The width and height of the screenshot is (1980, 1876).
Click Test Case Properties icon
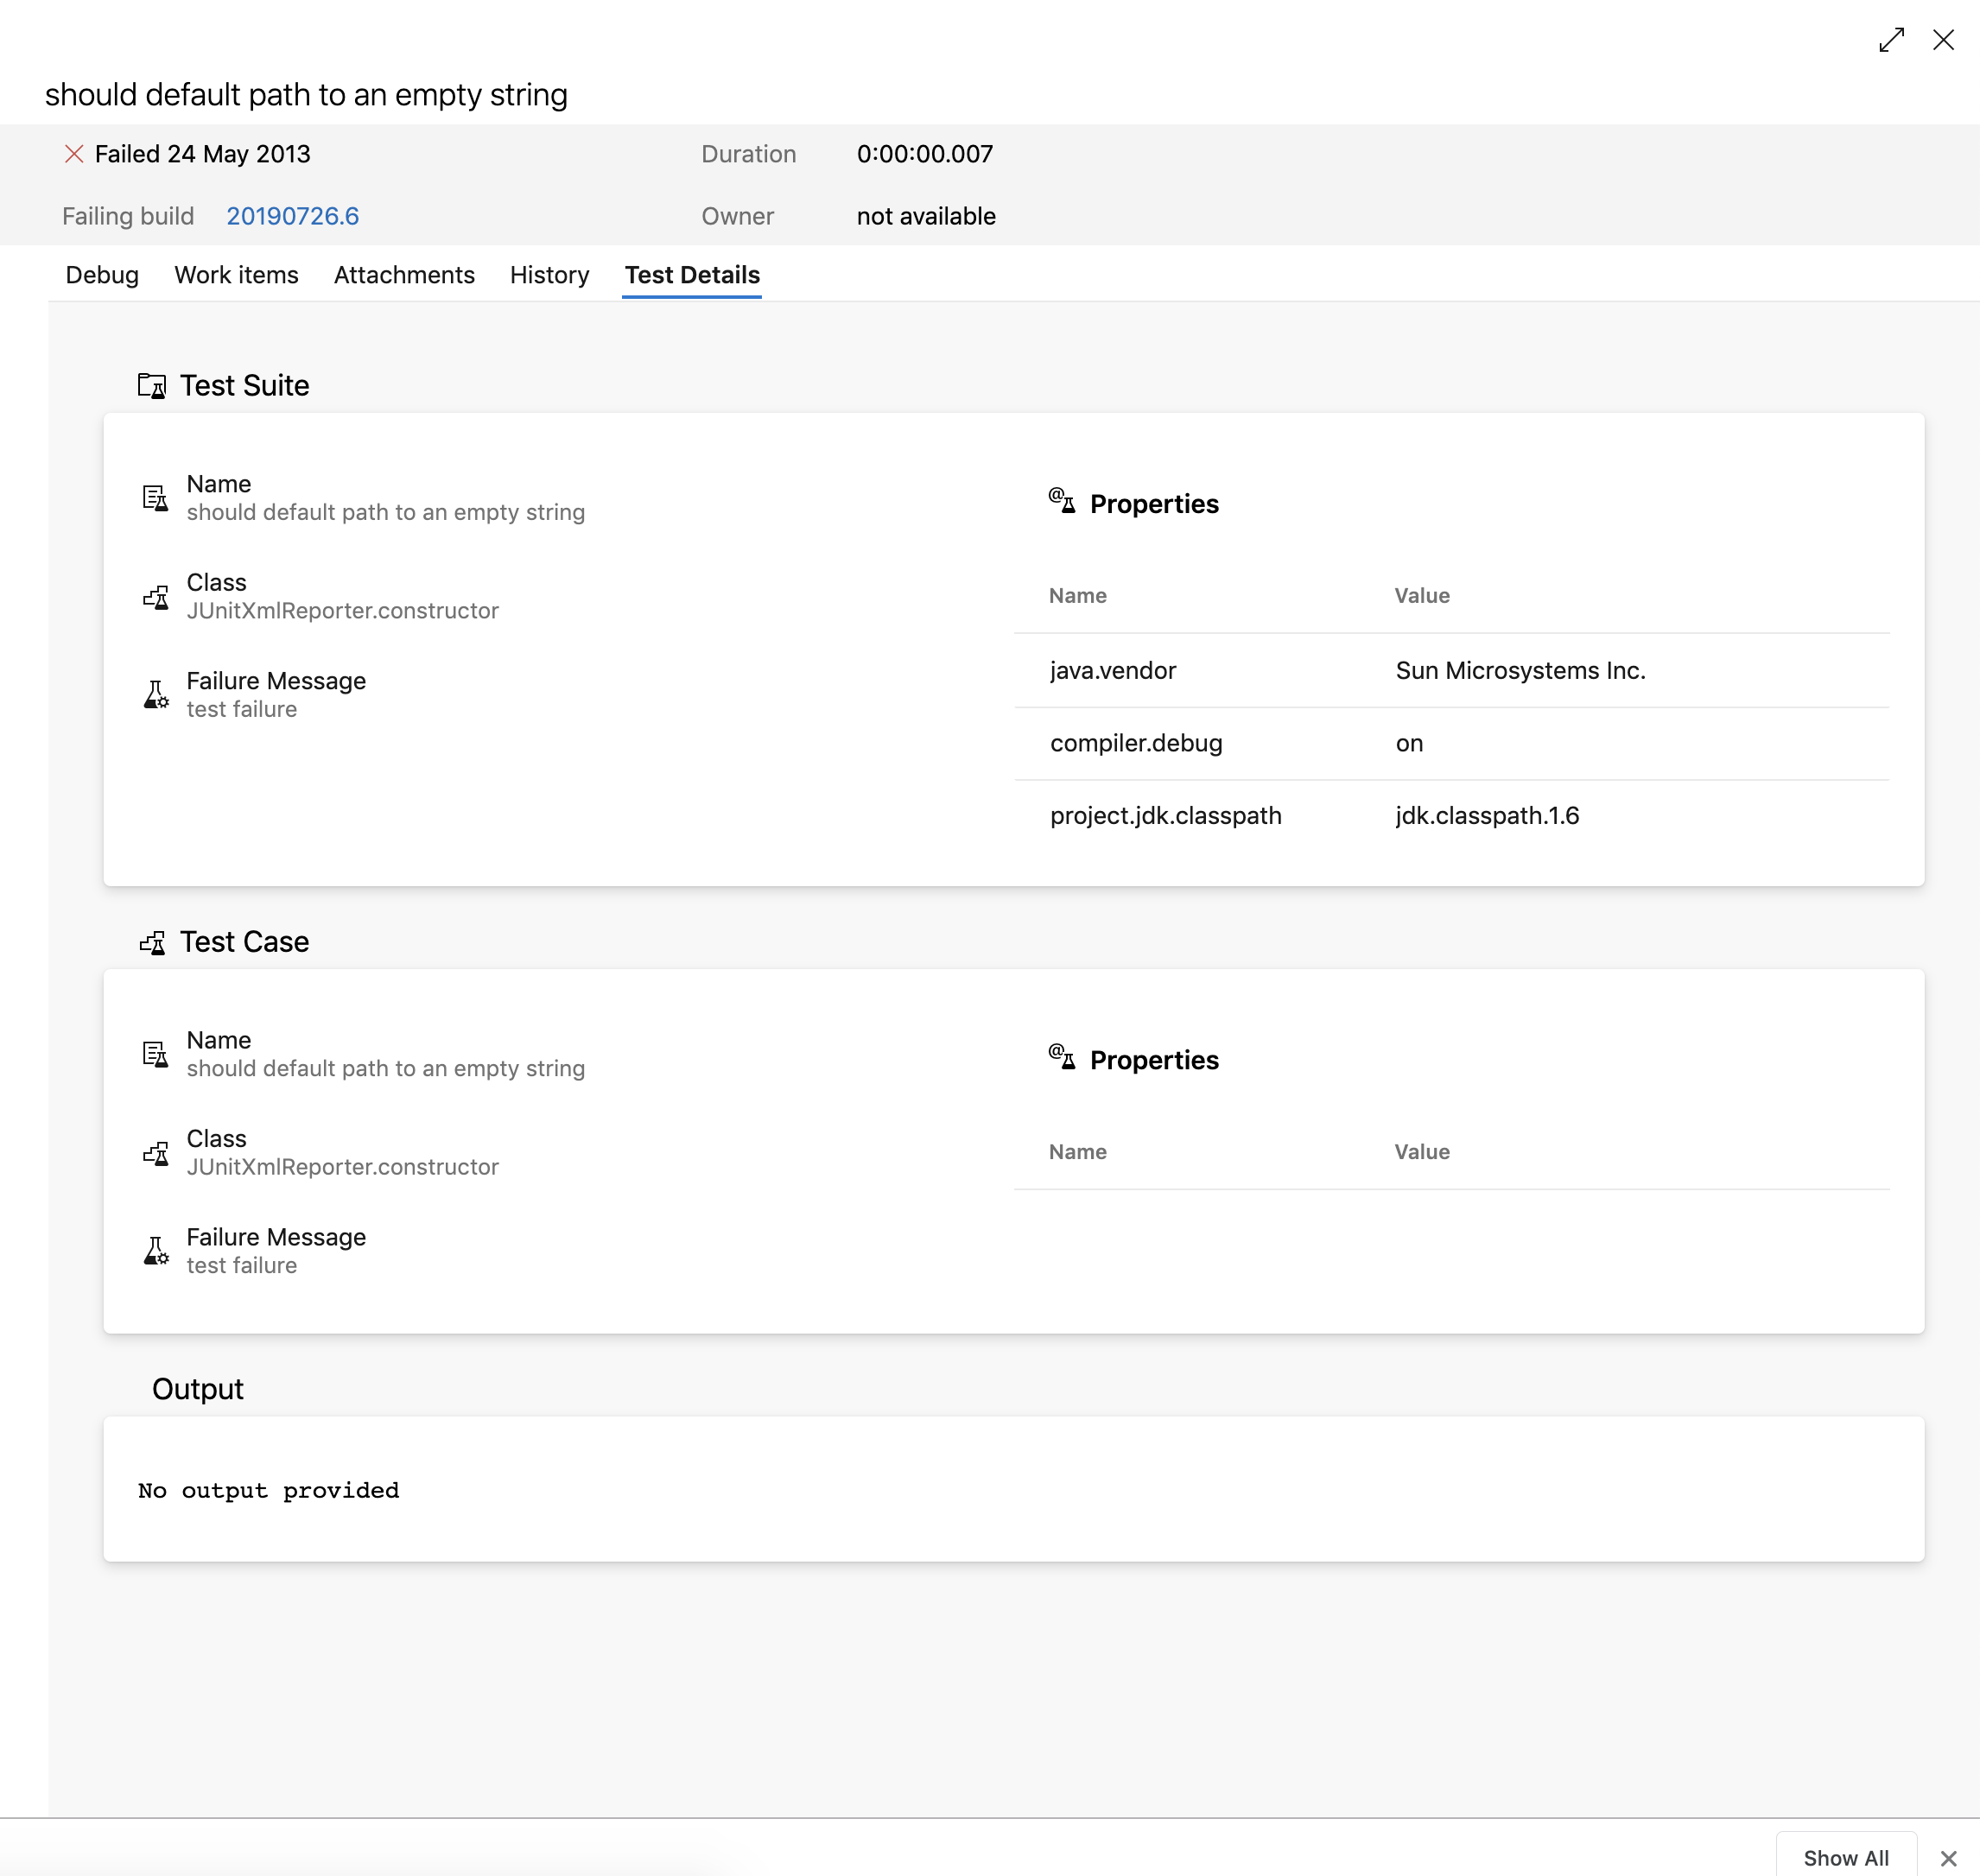[x=1061, y=1056]
